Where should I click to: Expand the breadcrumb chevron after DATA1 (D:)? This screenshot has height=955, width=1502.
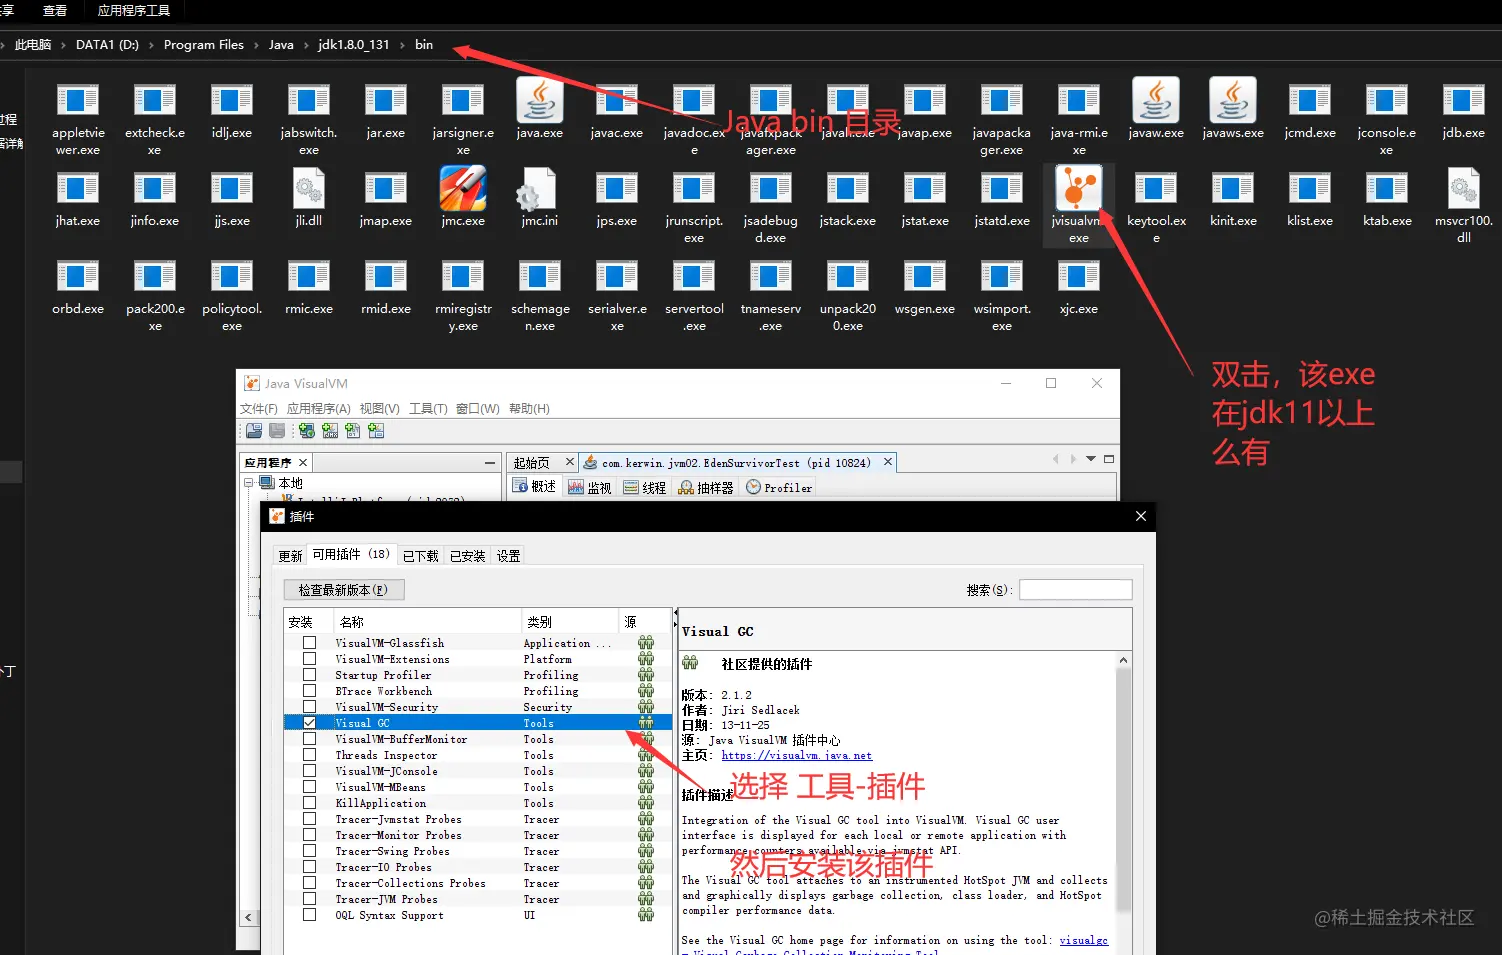151,45
